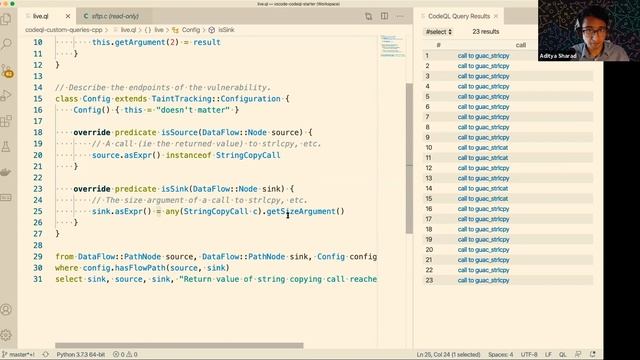Click line number 29 in gutter
This screenshot has width=640, height=360.
click(x=38, y=256)
